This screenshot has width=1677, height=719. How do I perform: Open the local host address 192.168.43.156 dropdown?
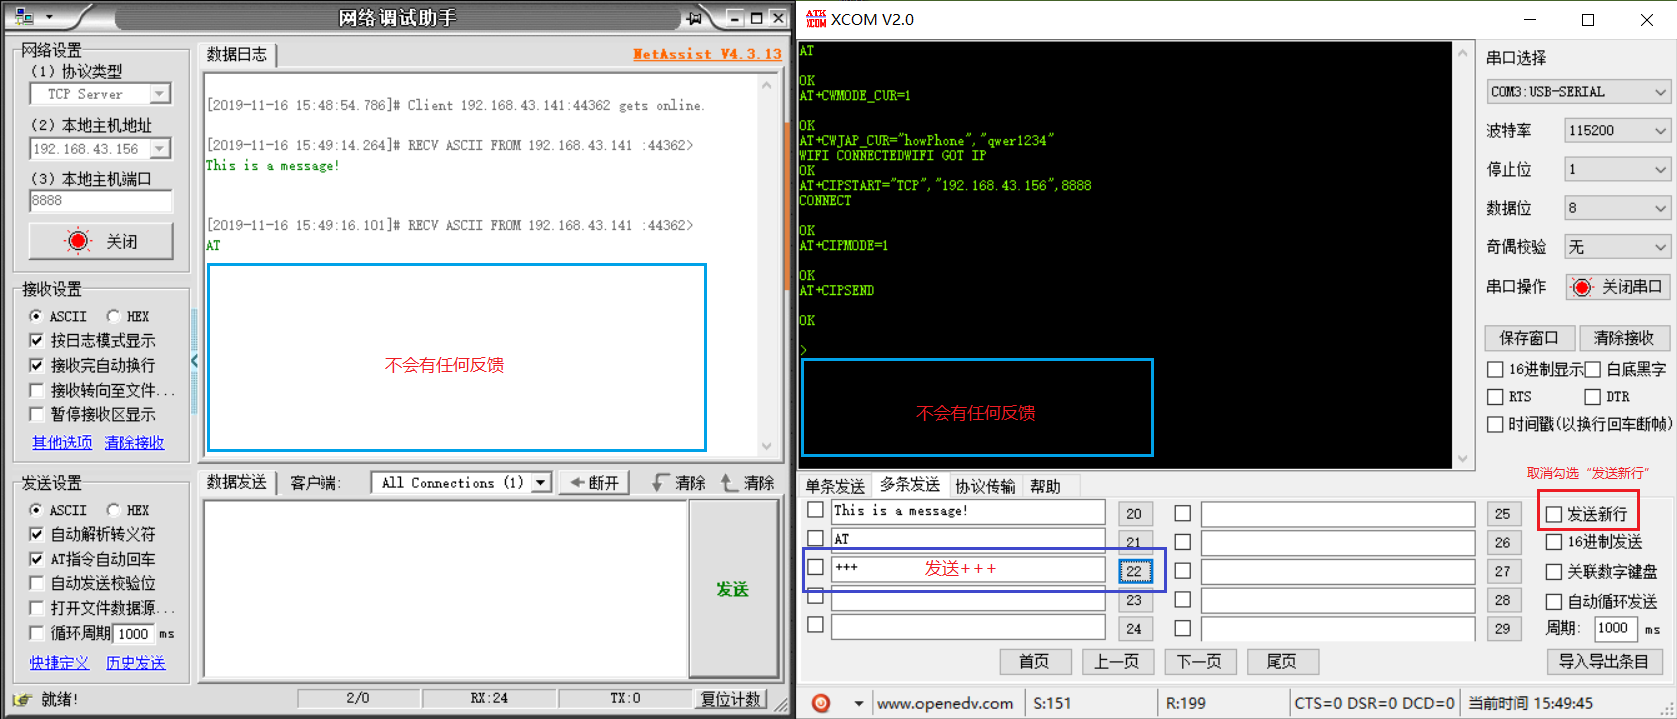coord(159,148)
